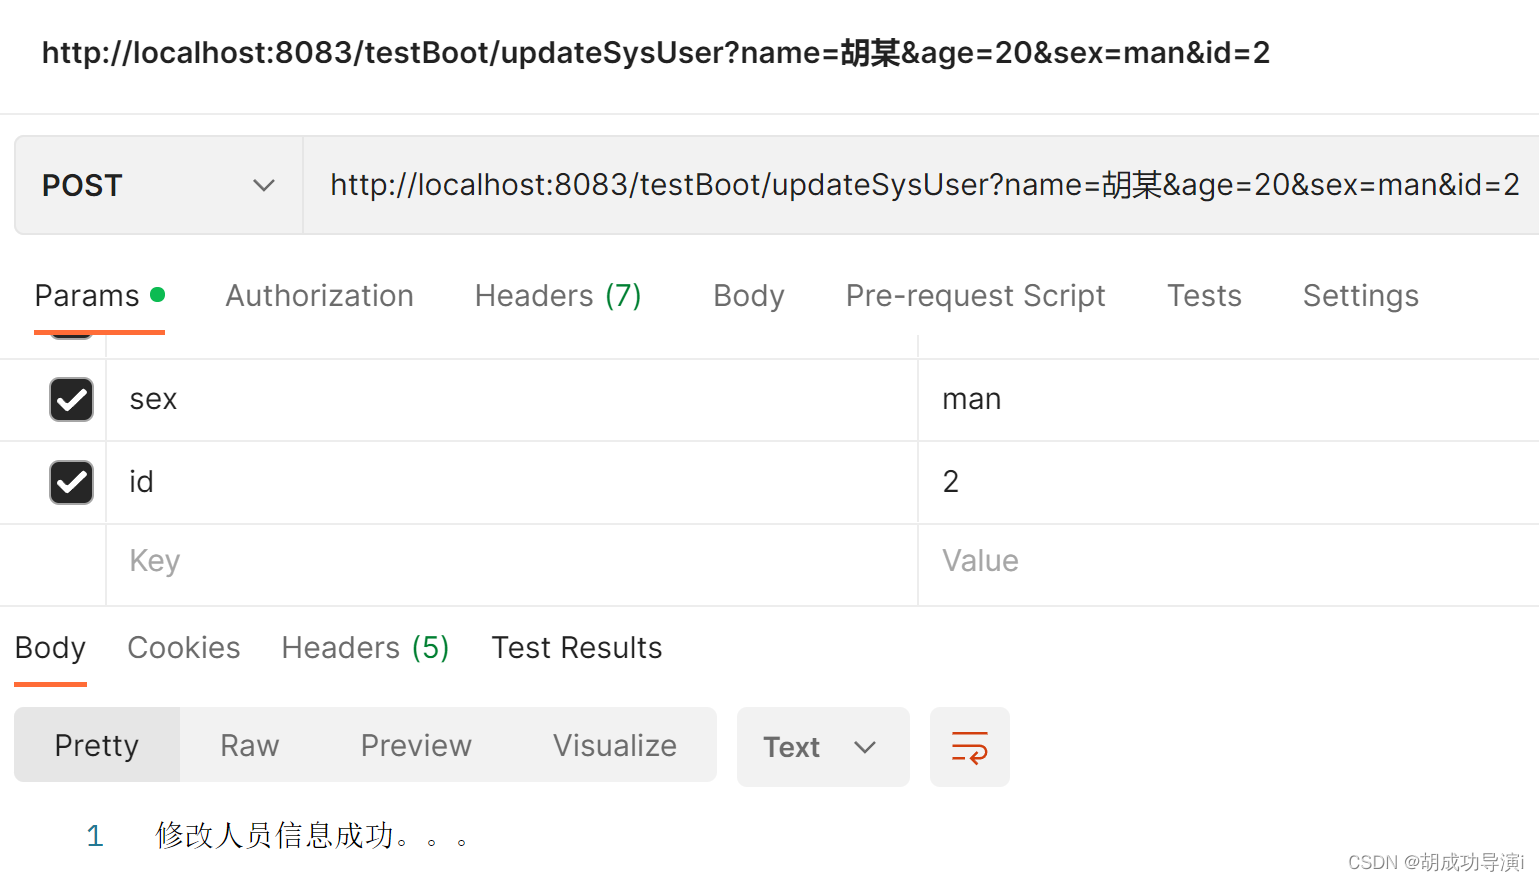The height and width of the screenshot is (882, 1539).
Task: Uncheck the id parameter checkbox
Action: [70, 482]
